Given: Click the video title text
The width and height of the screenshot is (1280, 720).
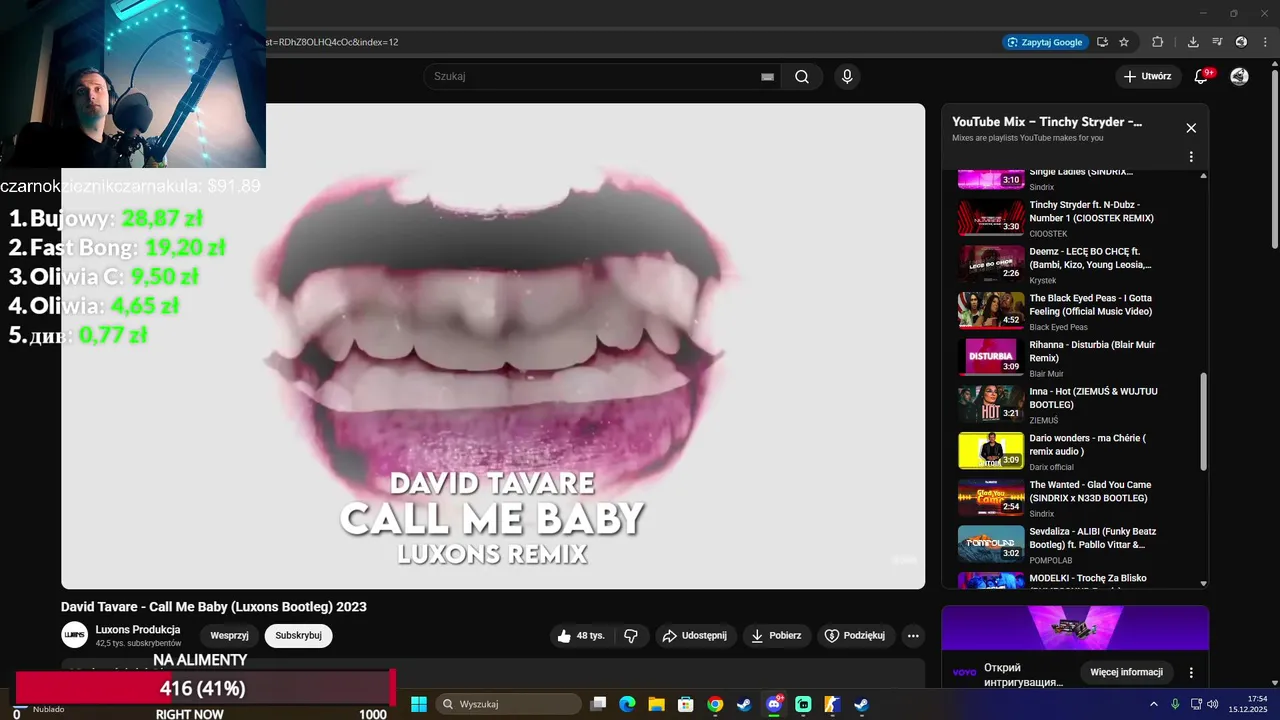Looking at the screenshot, I should pyautogui.click(x=214, y=607).
